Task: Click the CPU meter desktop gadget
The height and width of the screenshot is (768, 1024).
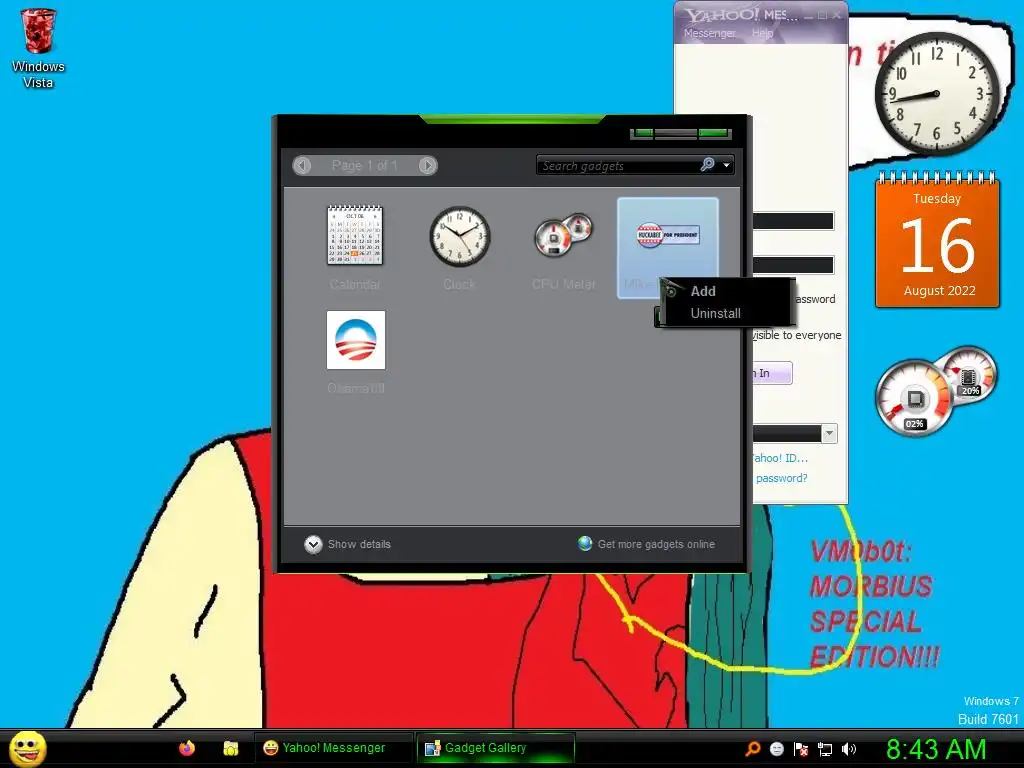Action: [x=936, y=392]
